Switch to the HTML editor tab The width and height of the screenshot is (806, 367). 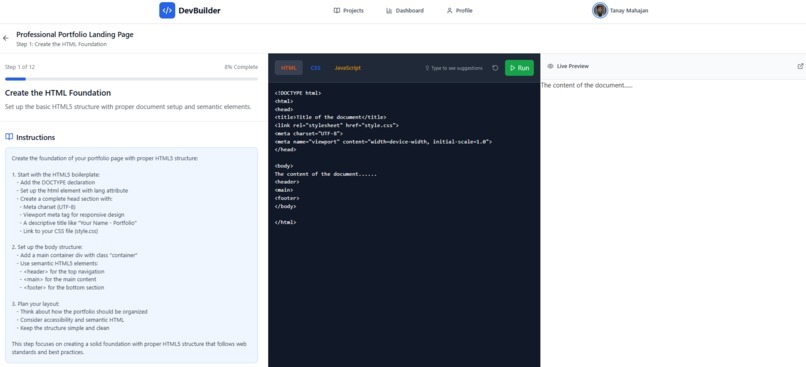(x=289, y=68)
